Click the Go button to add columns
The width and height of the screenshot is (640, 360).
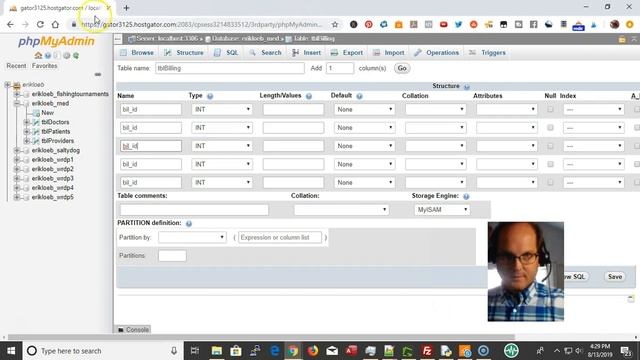pyautogui.click(x=402, y=68)
